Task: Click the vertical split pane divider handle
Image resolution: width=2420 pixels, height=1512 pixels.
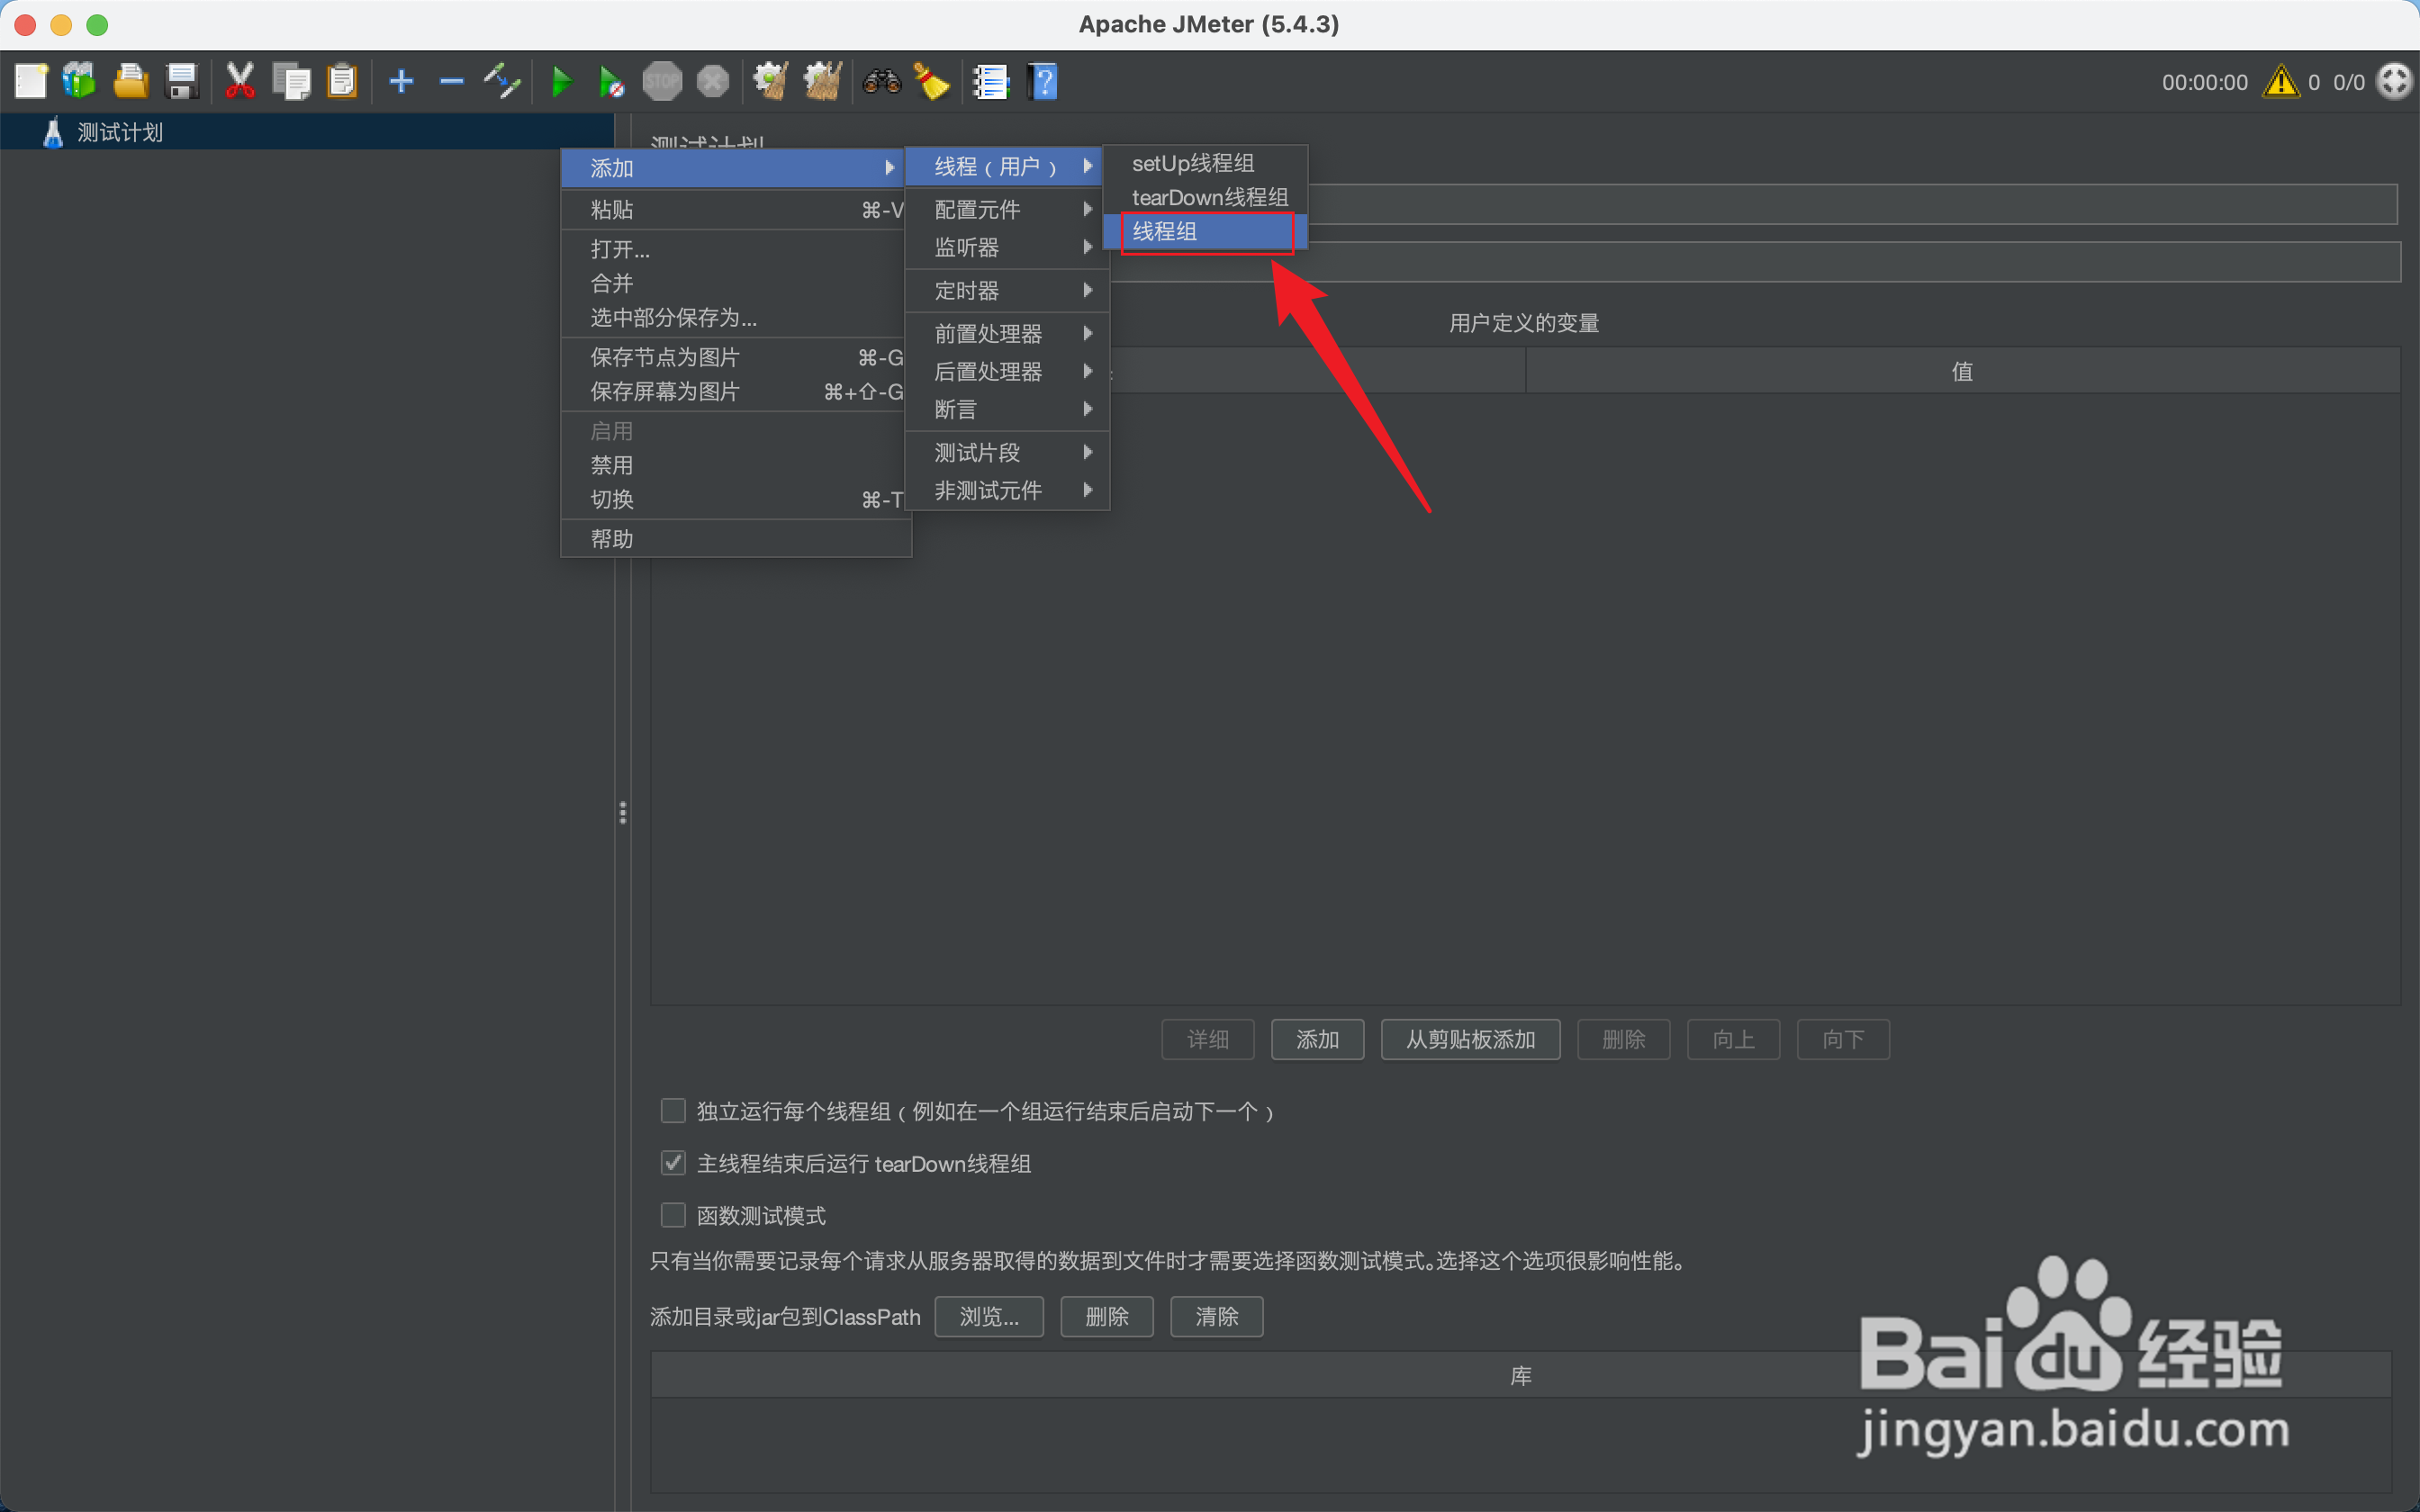Action: pyautogui.click(x=623, y=812)
